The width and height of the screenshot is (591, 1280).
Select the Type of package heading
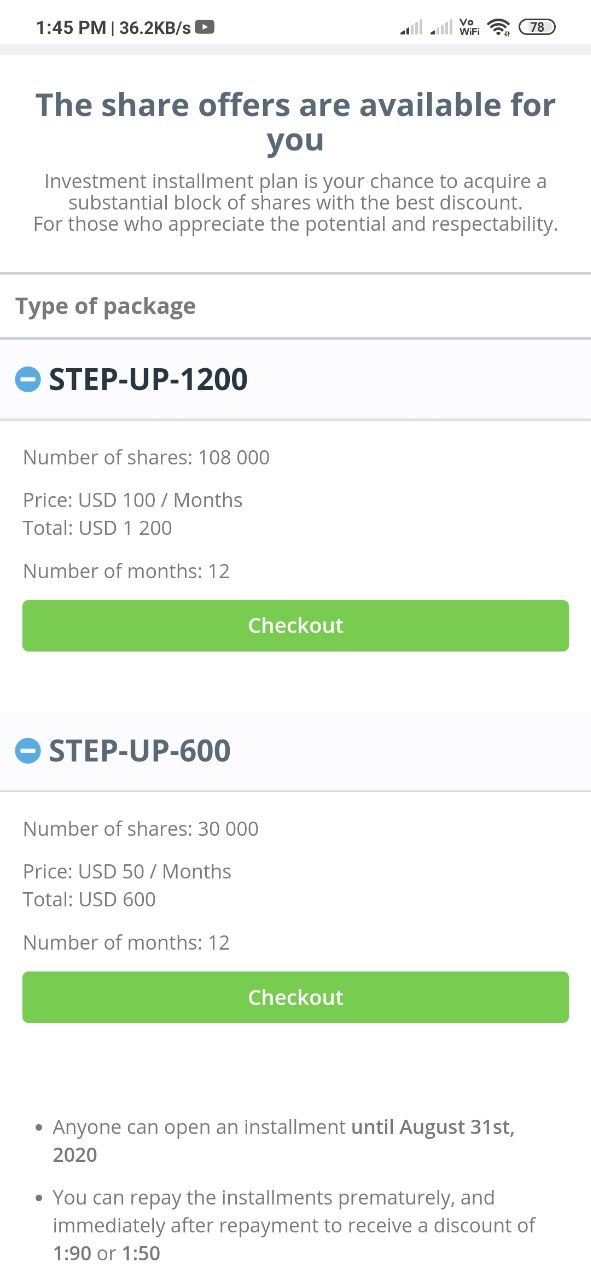tap(106, 306)
